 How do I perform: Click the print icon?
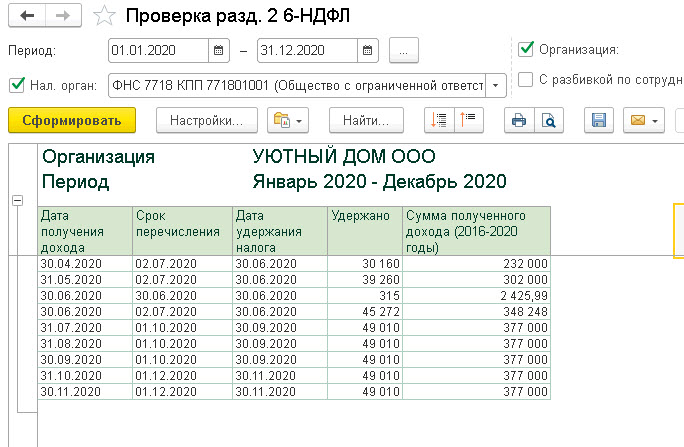click(x=518, y=120)
